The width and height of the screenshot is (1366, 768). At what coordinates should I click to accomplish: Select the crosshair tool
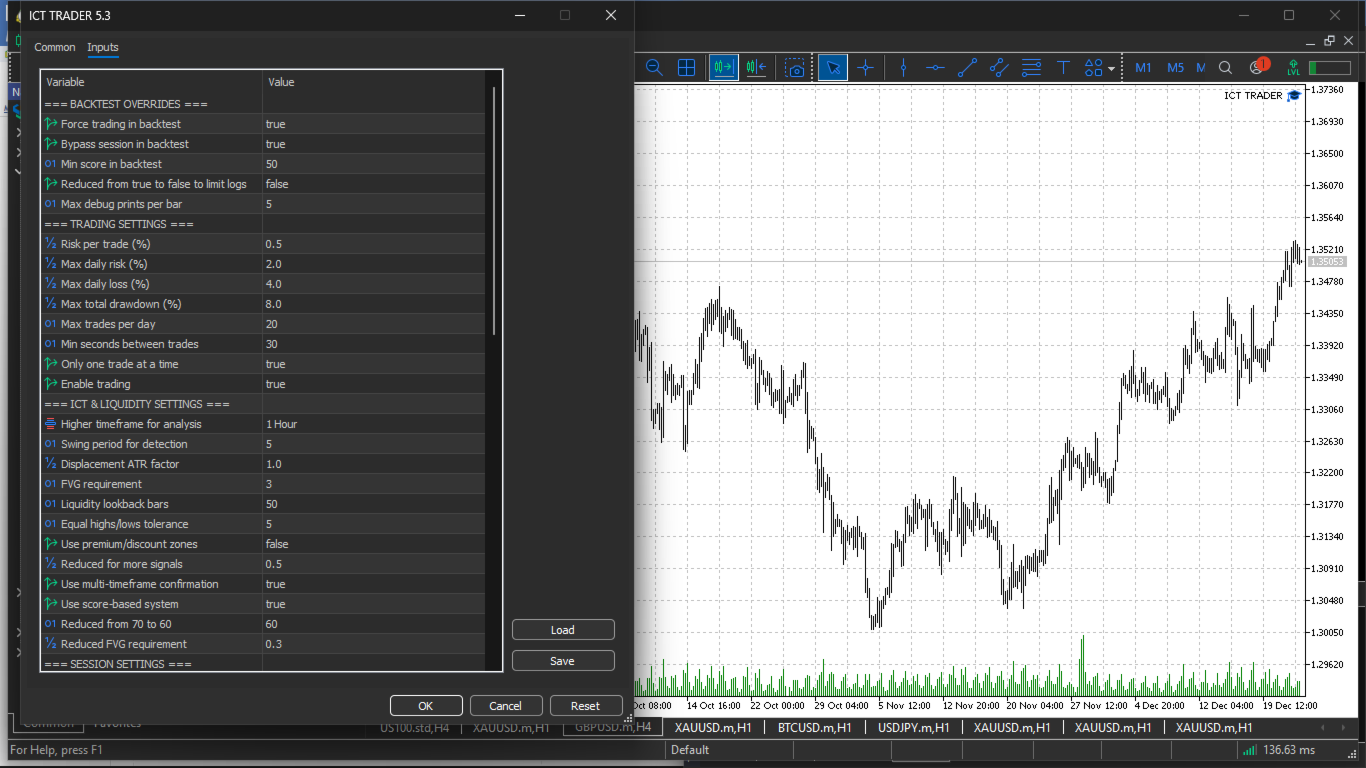pos(866,68)
